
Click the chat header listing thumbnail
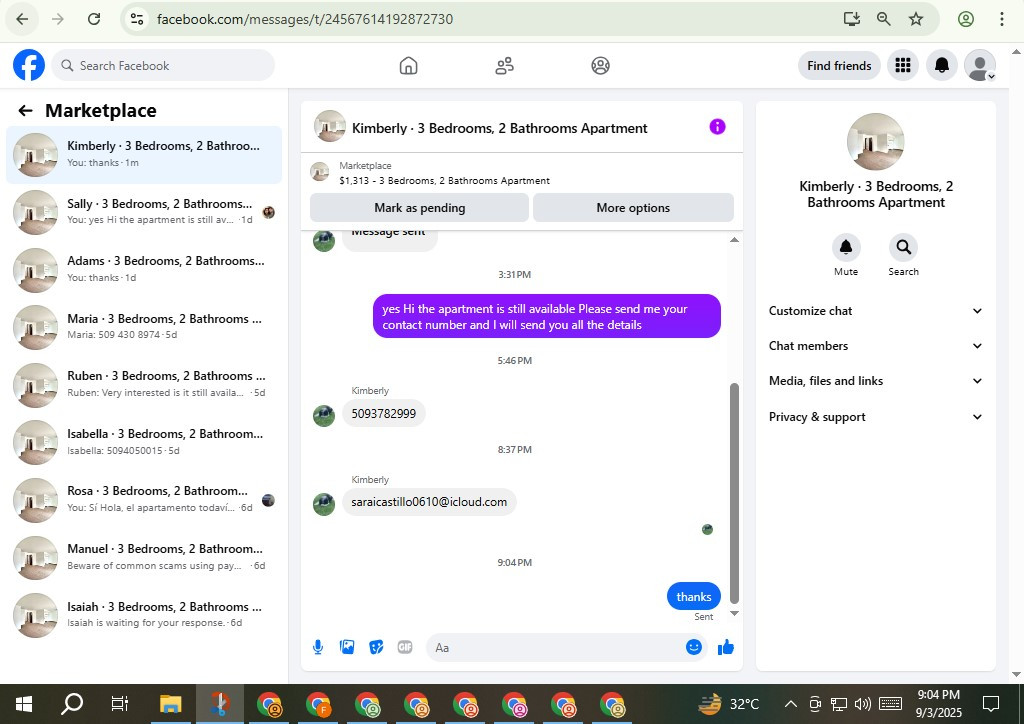pyautogui.click(x=330, y=127)
